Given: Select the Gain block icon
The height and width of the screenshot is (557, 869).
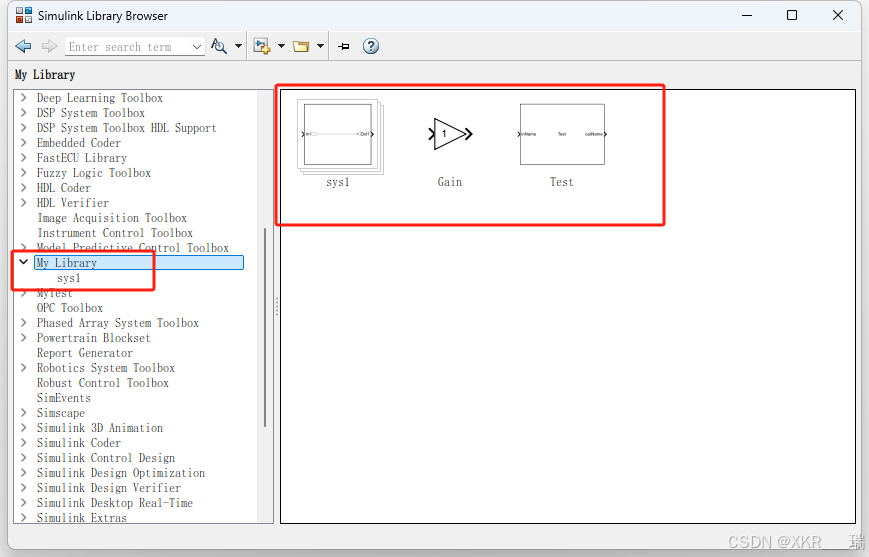Looking at the screenshot, I should click(x=450, y=134).
